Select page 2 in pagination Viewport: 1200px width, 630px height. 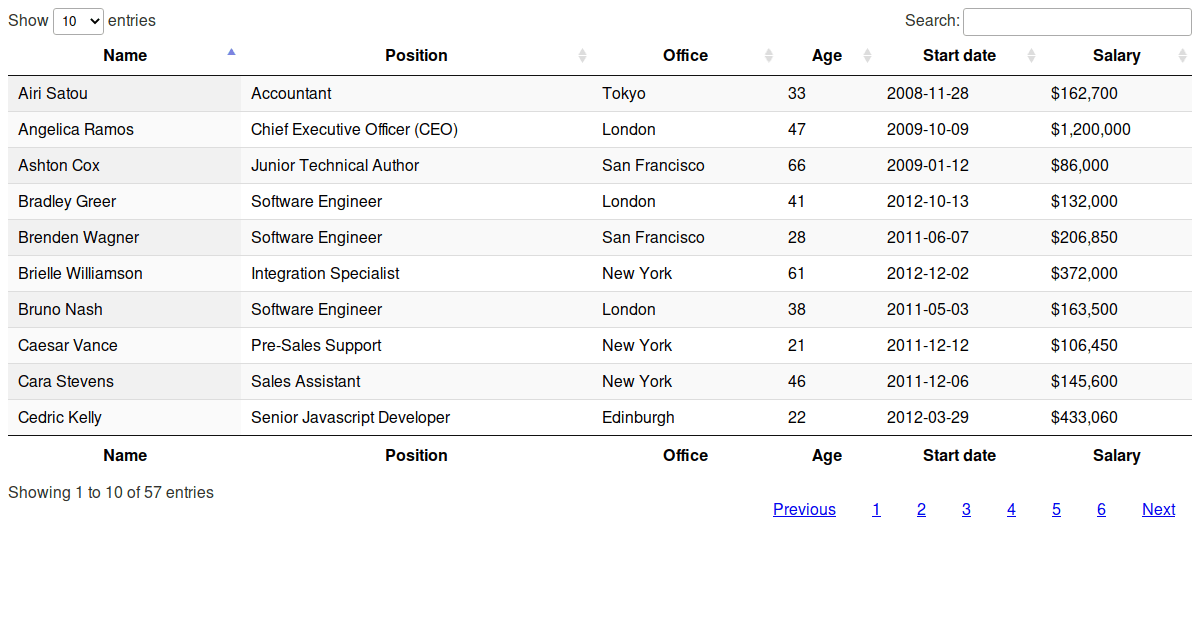[921, 510]
